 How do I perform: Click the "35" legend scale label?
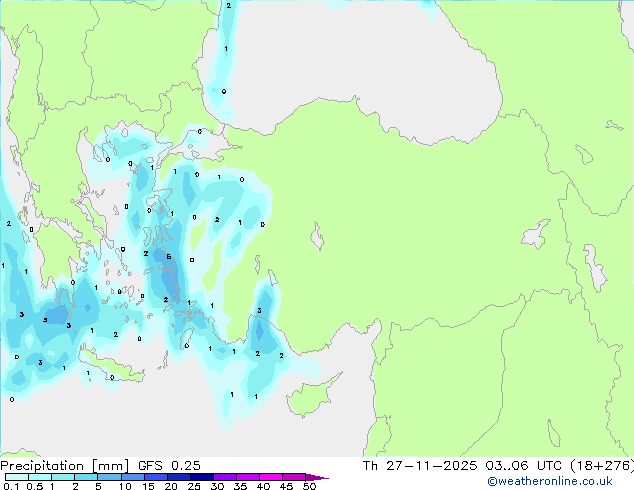[x=240, y=486]
